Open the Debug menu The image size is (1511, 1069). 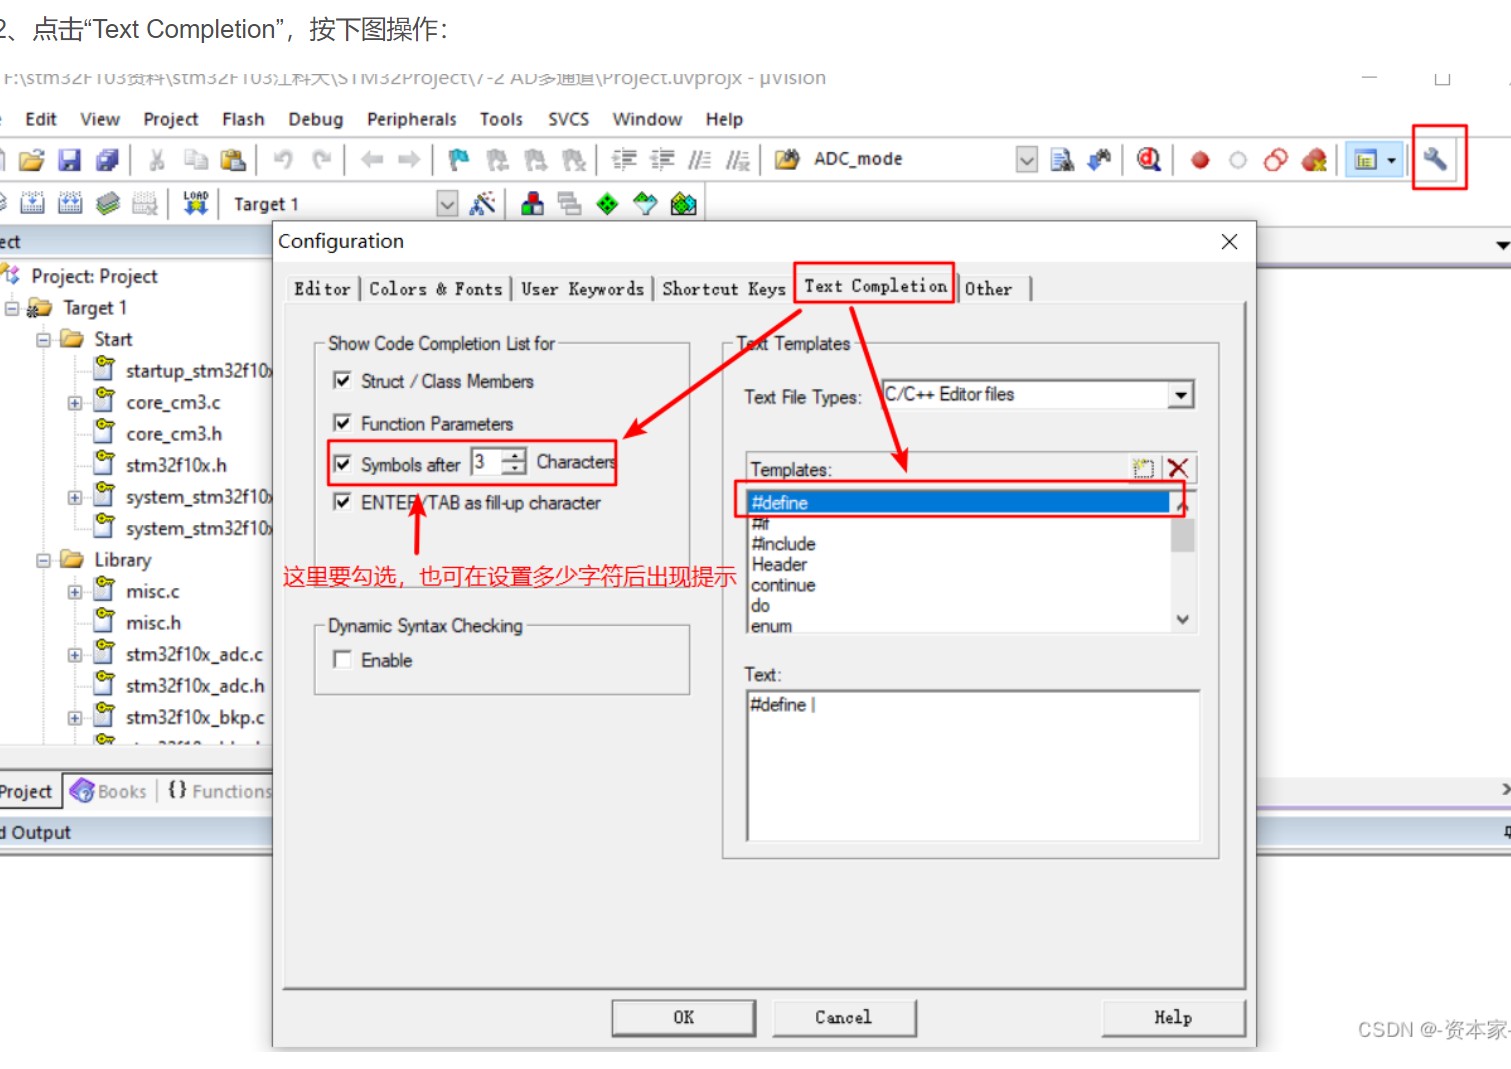315,119
